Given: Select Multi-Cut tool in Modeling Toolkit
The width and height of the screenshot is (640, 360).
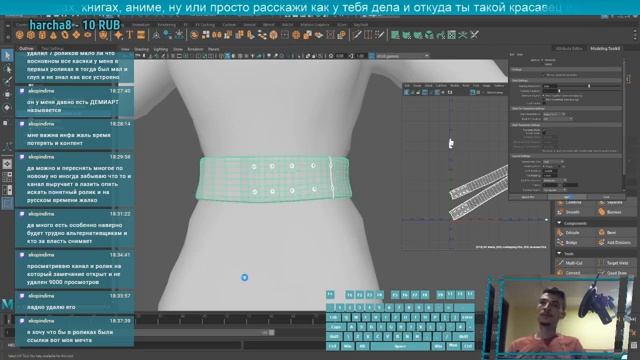Looking at the screenshot, I should pos(573,263).
